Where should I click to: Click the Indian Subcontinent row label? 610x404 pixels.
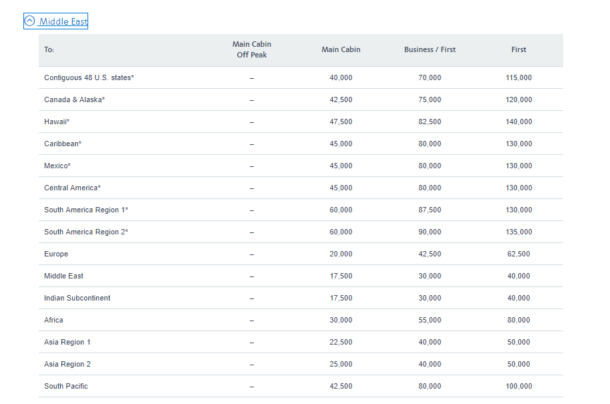[77, 298]
